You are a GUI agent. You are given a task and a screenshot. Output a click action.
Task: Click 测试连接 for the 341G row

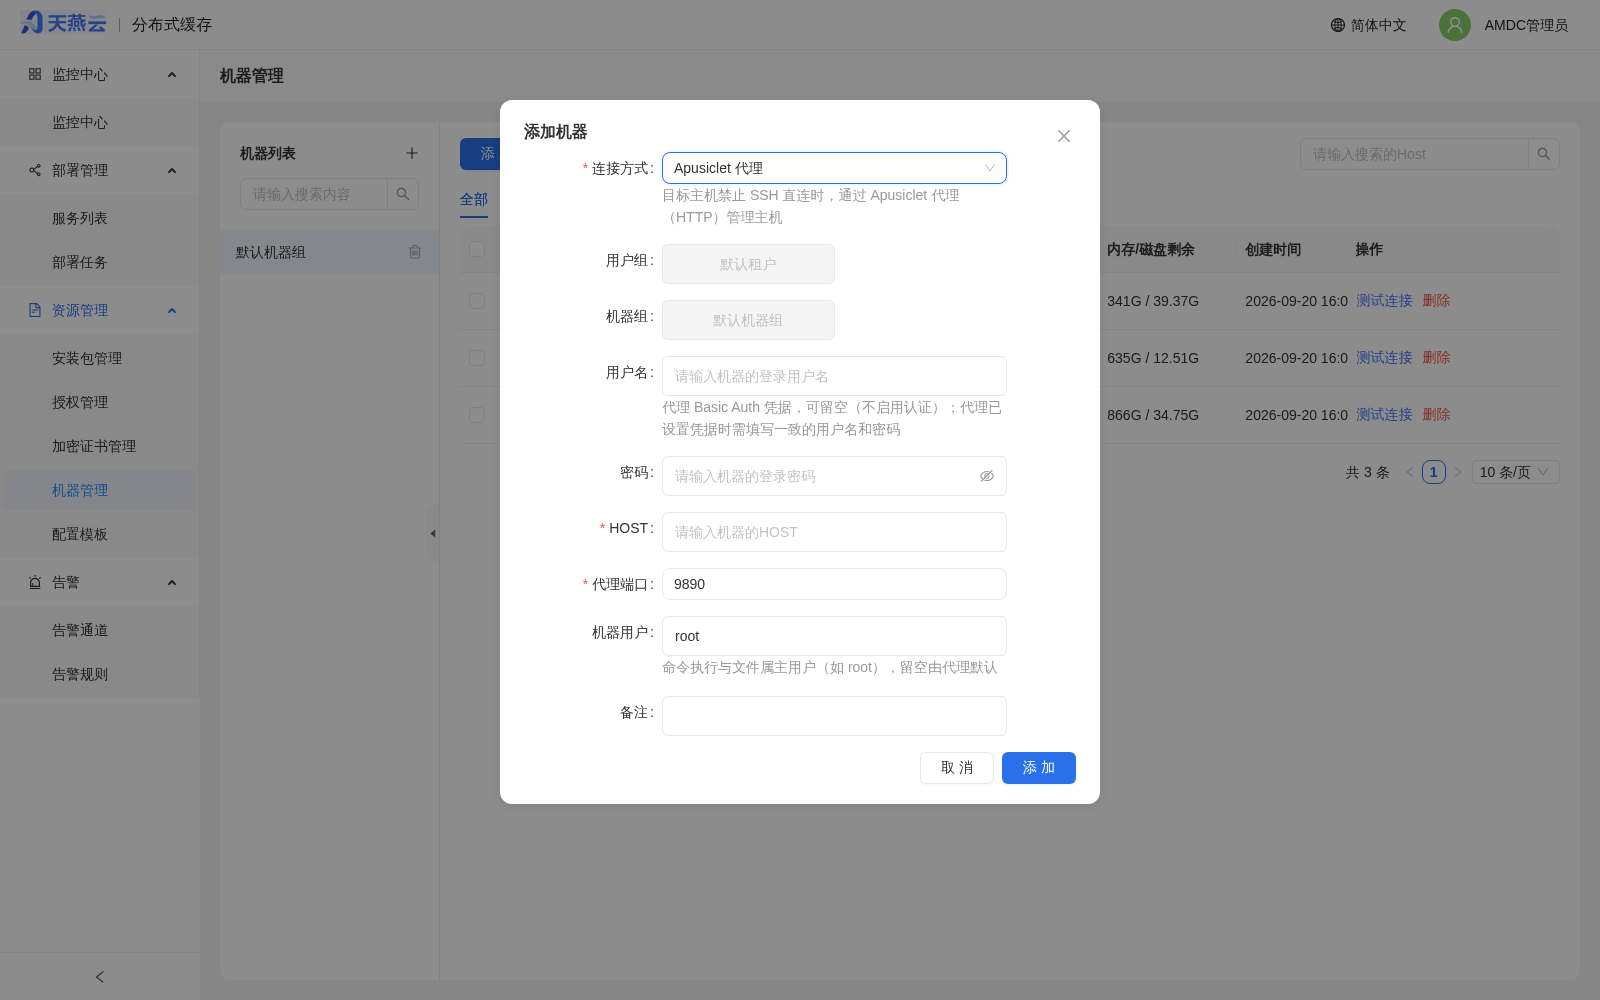click(1384, 301)
